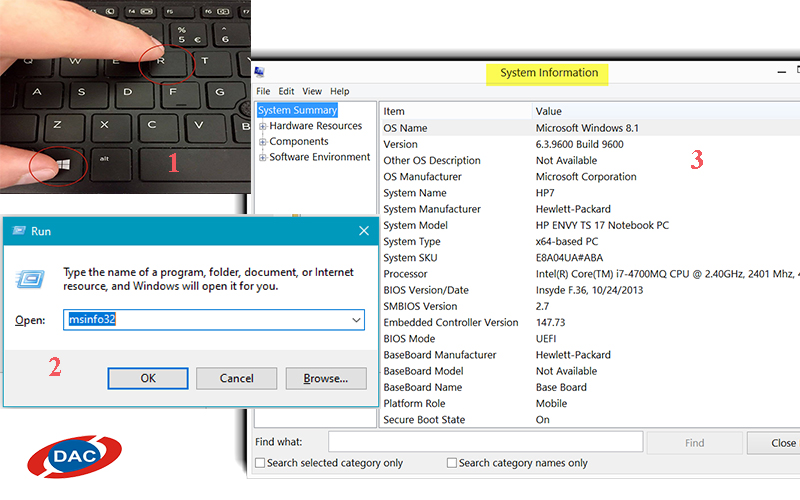
Task: Select the SMBIOS Version row
Action: [x=590, y=307]
